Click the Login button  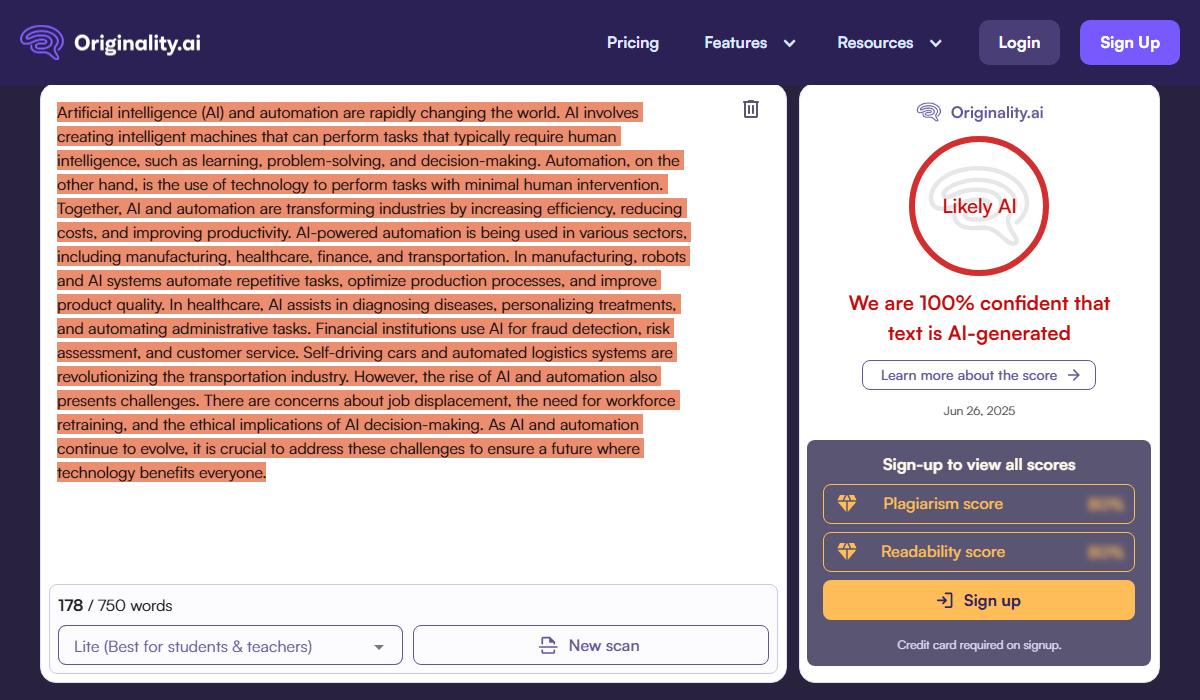1019,43
